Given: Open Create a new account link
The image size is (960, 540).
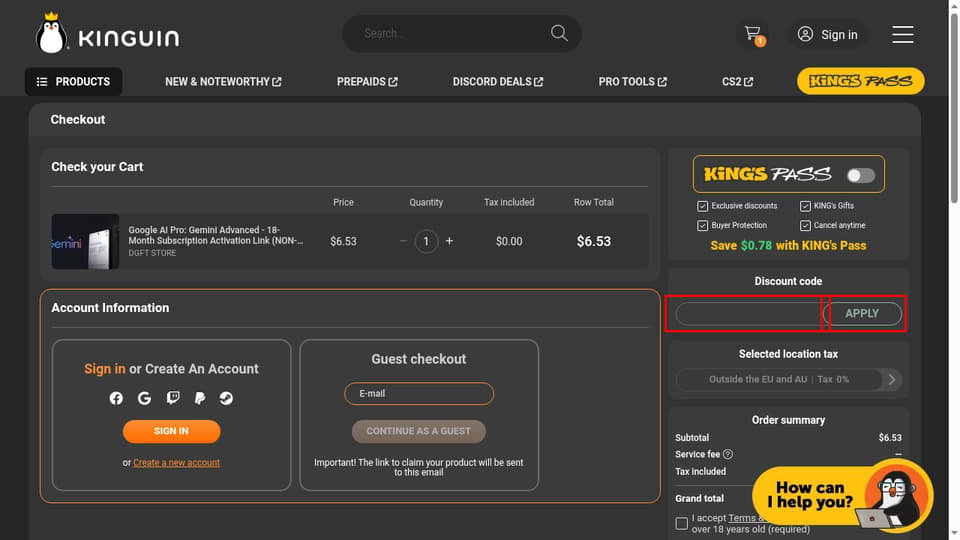Looking at the screenshot, I should click(x=176, y=463).
